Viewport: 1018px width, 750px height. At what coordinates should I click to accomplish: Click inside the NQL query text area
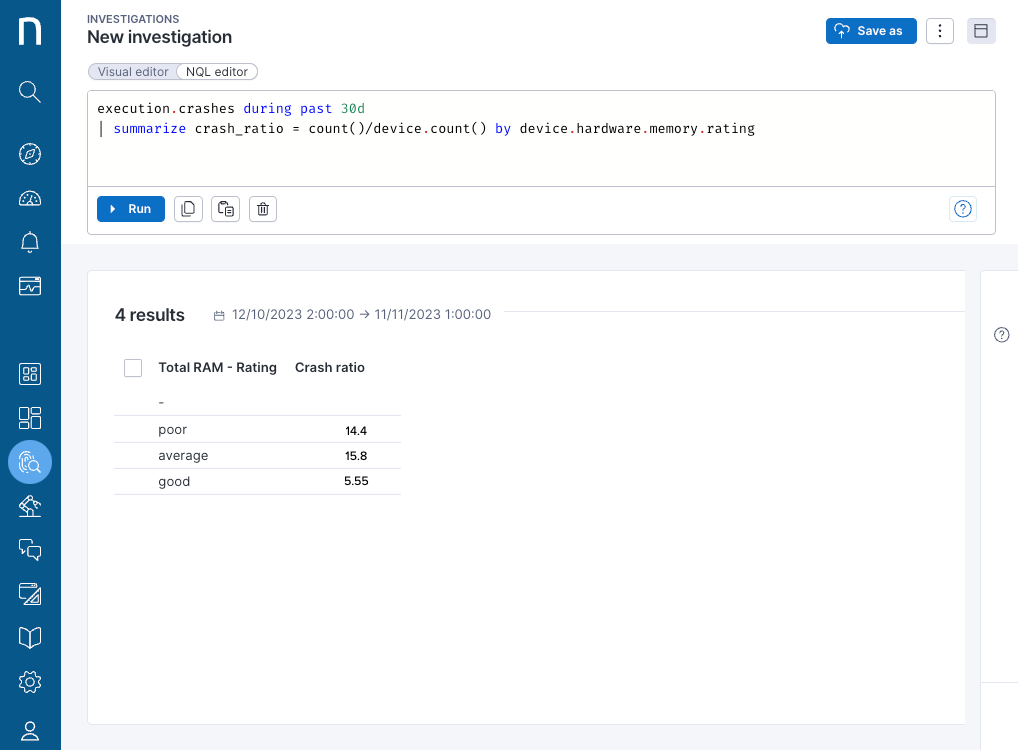(540, 150)
